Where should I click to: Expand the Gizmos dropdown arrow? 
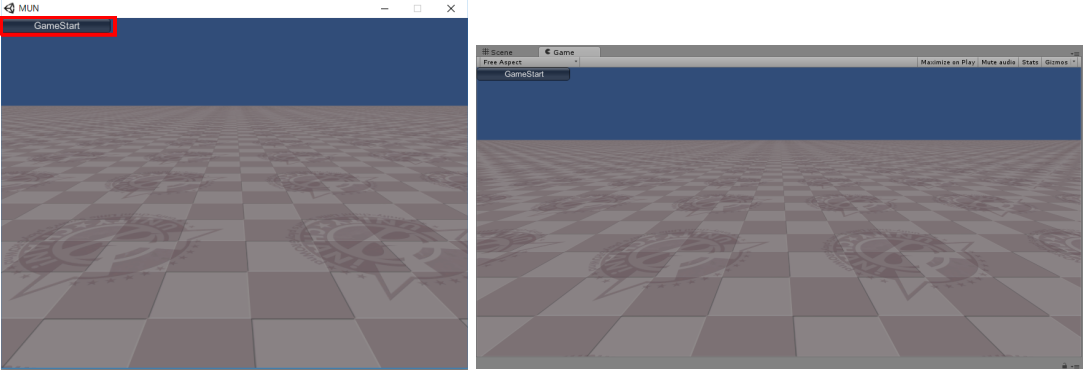[x=1074, y=62]
